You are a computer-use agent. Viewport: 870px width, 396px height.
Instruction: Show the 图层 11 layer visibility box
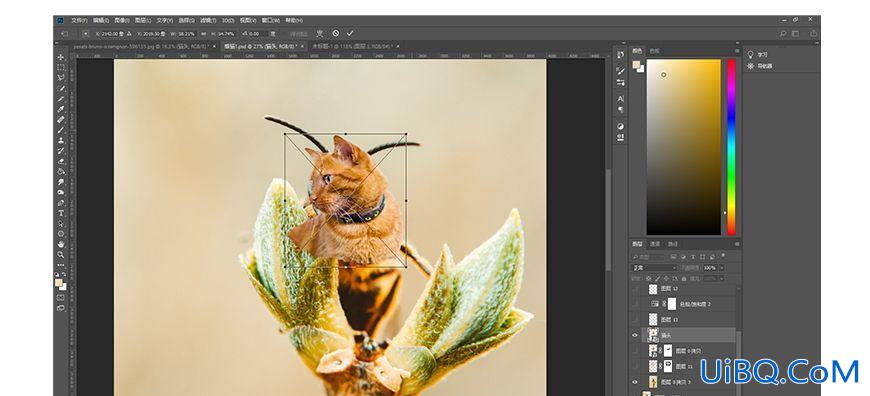pyautogui.click(x=635, y=366)
